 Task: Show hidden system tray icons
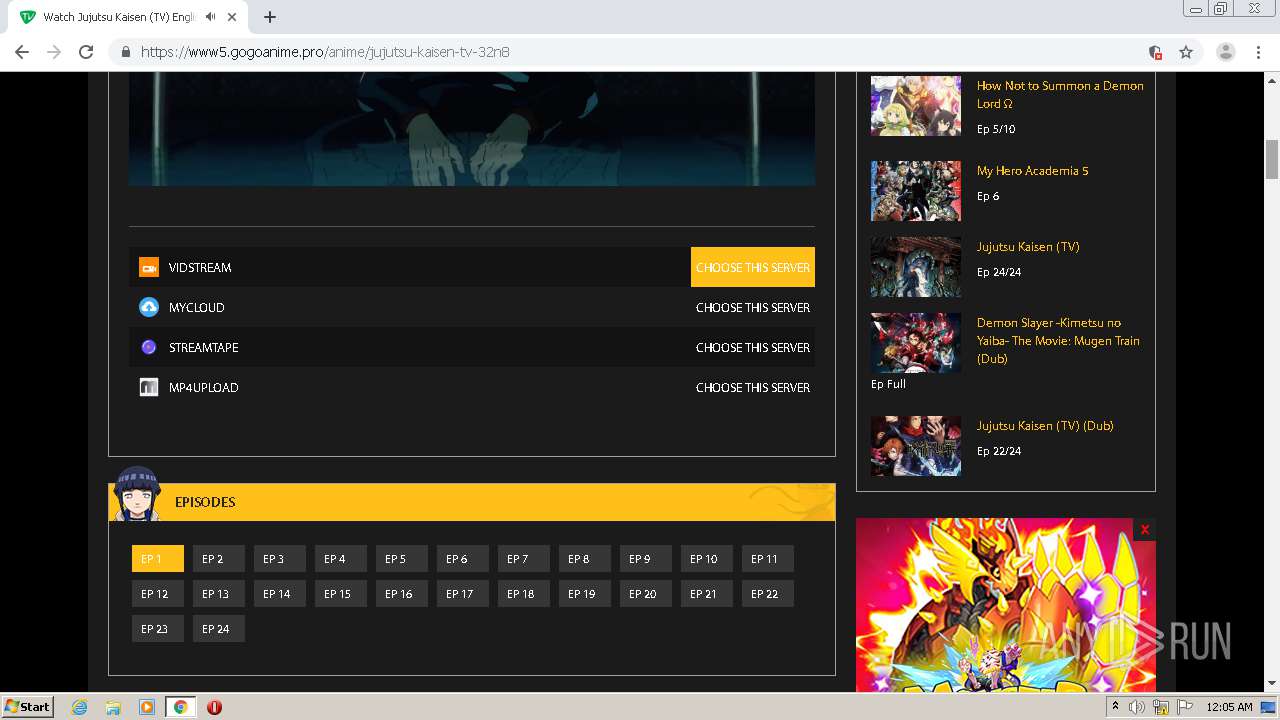click(1115, 707)
